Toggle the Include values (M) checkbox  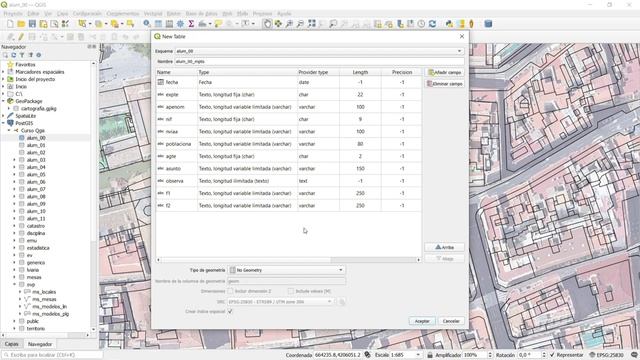click(x=291, y=291)
